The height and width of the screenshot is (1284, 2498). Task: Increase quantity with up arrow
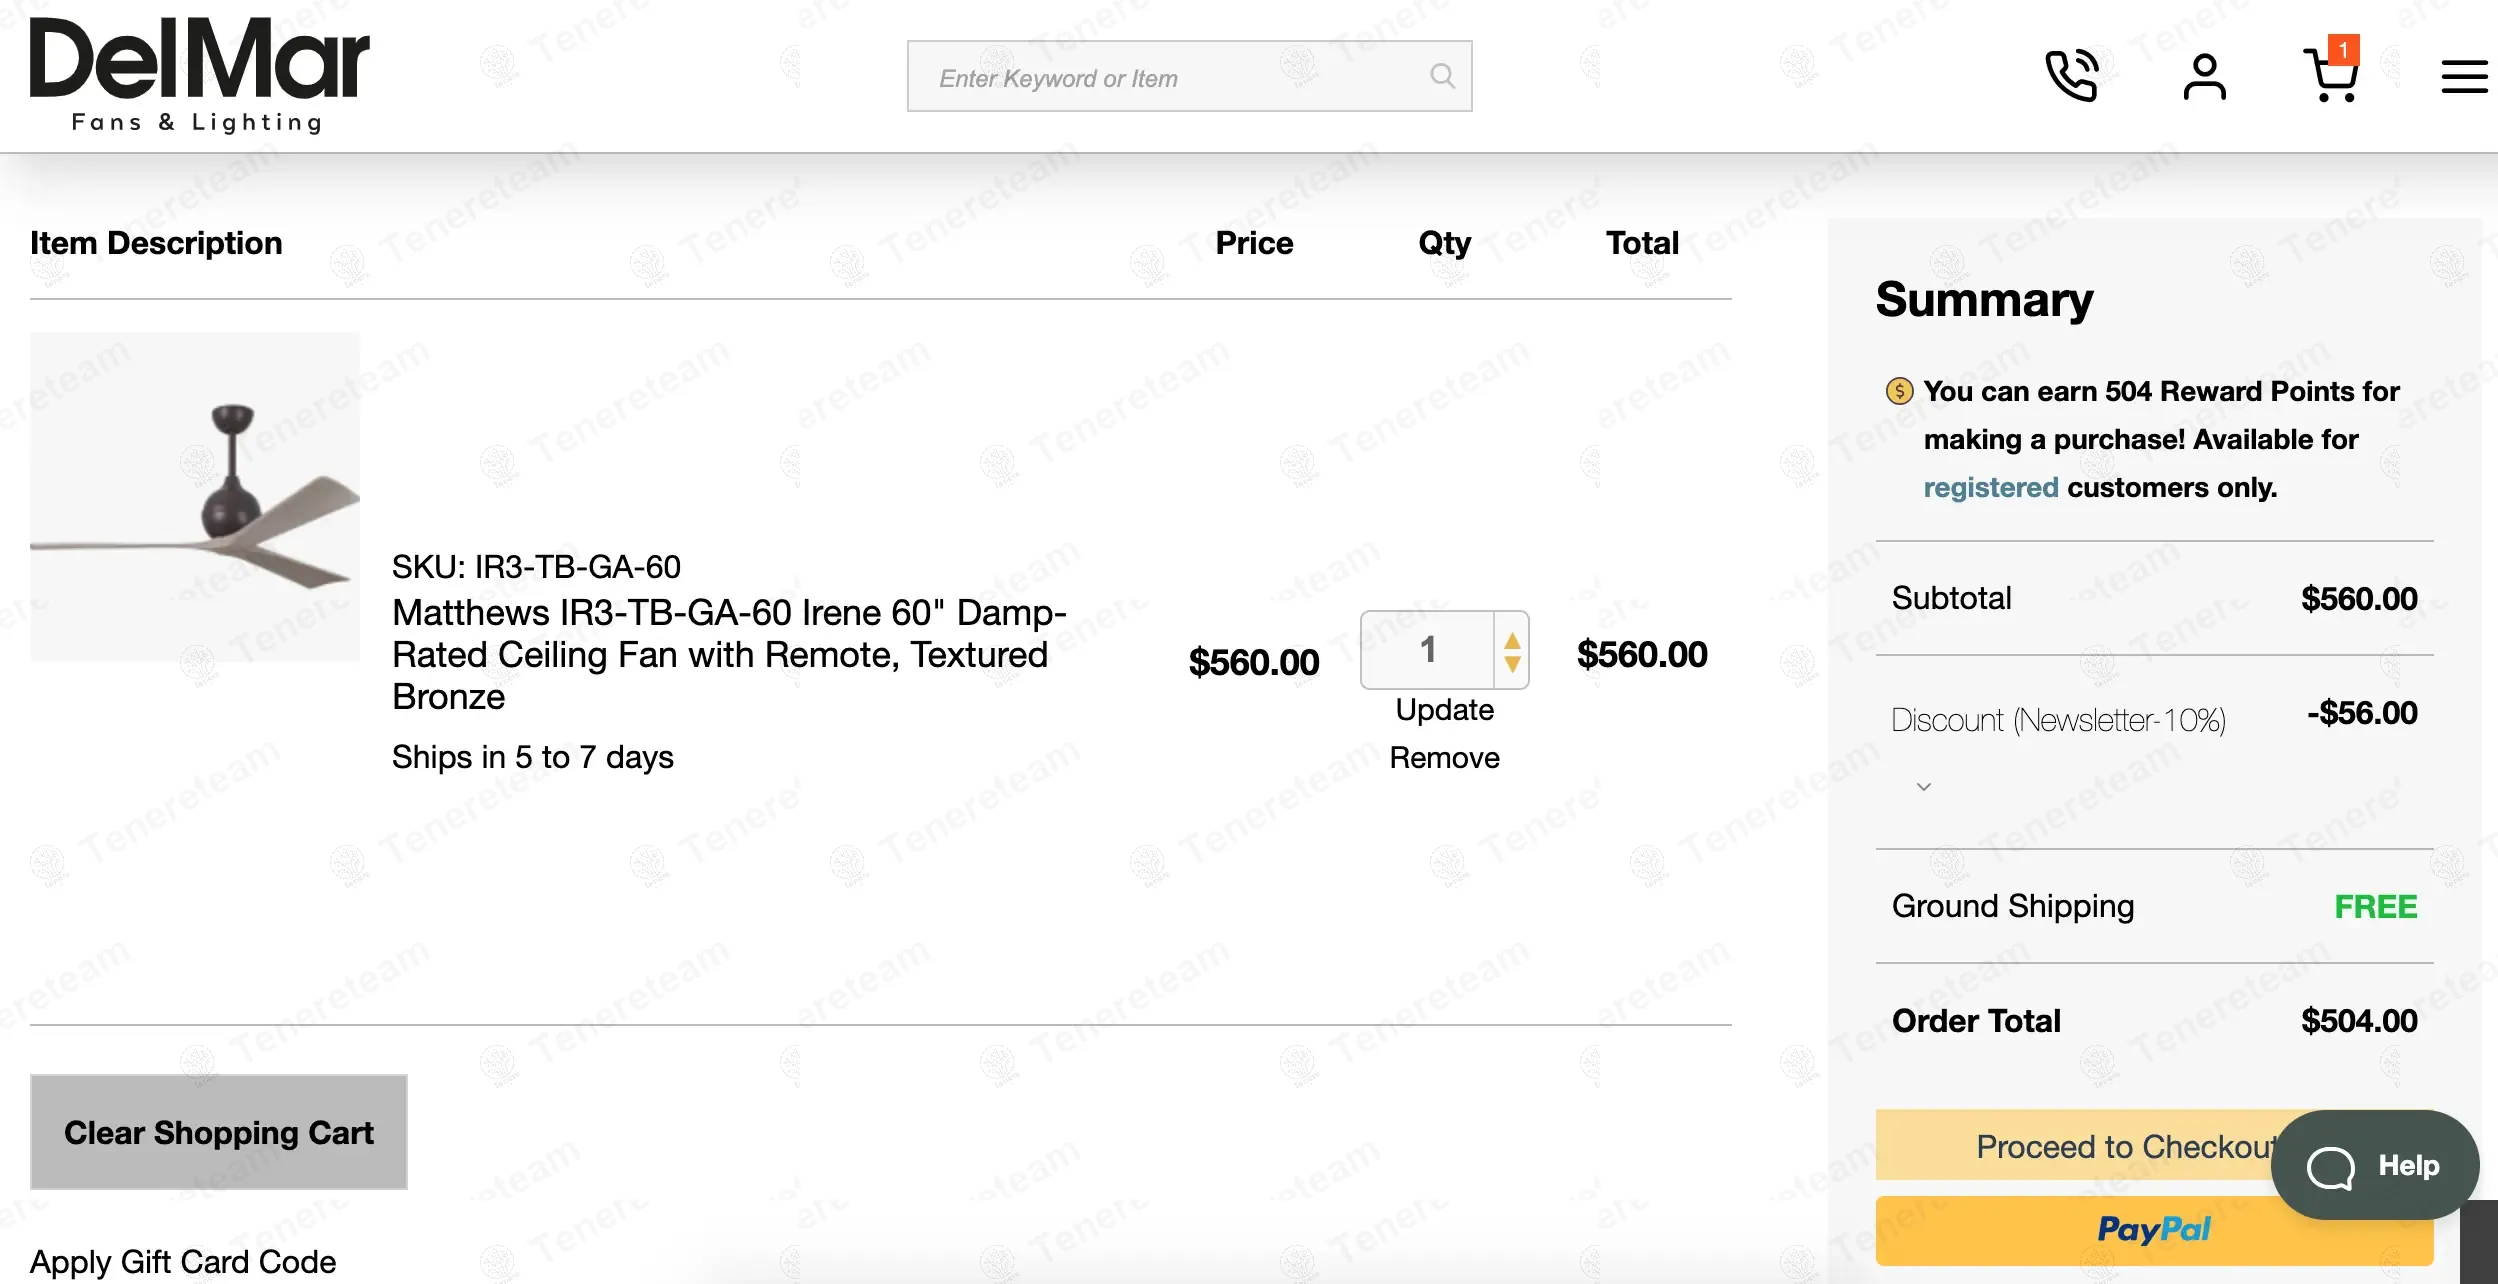pos(1512,640)
